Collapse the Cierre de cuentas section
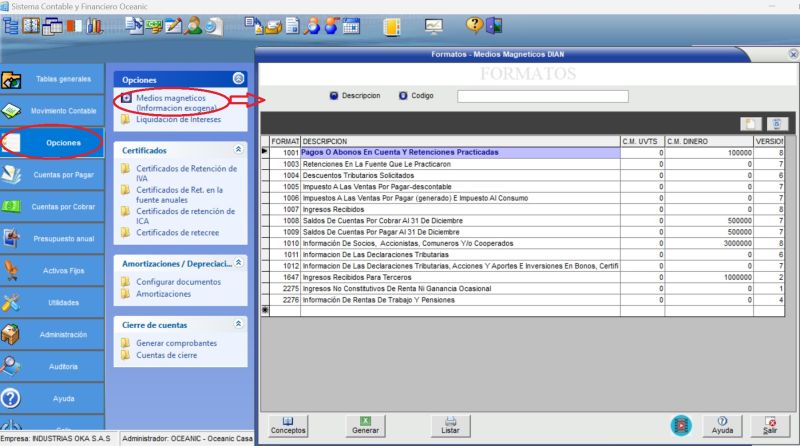Image resolution: width=800 pixels, height=446 pixels. [238, 324]
